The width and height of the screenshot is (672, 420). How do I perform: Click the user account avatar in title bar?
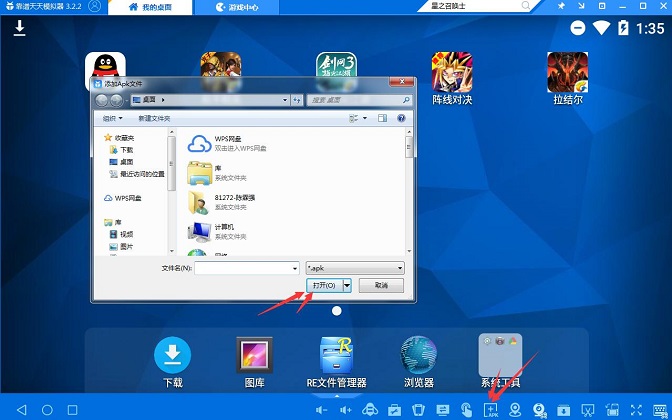point(94,6)
